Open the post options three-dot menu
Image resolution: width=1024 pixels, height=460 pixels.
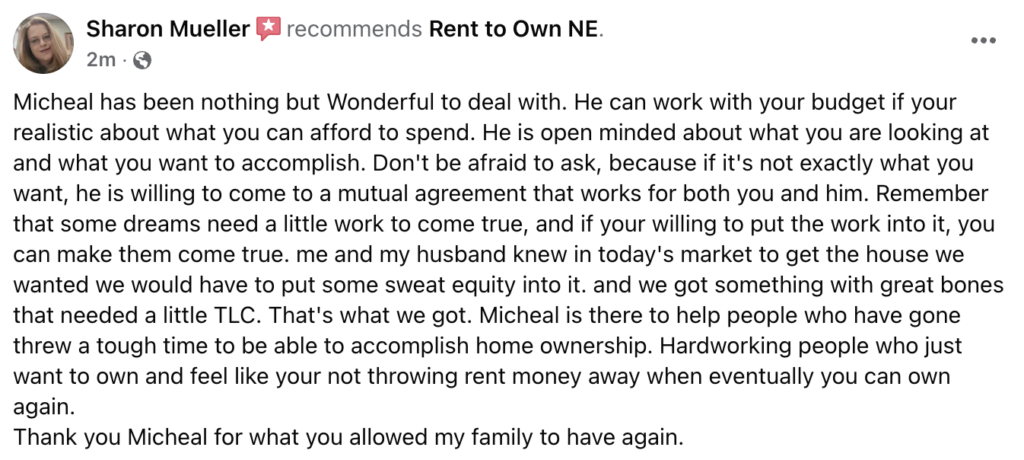pos(983,41)
